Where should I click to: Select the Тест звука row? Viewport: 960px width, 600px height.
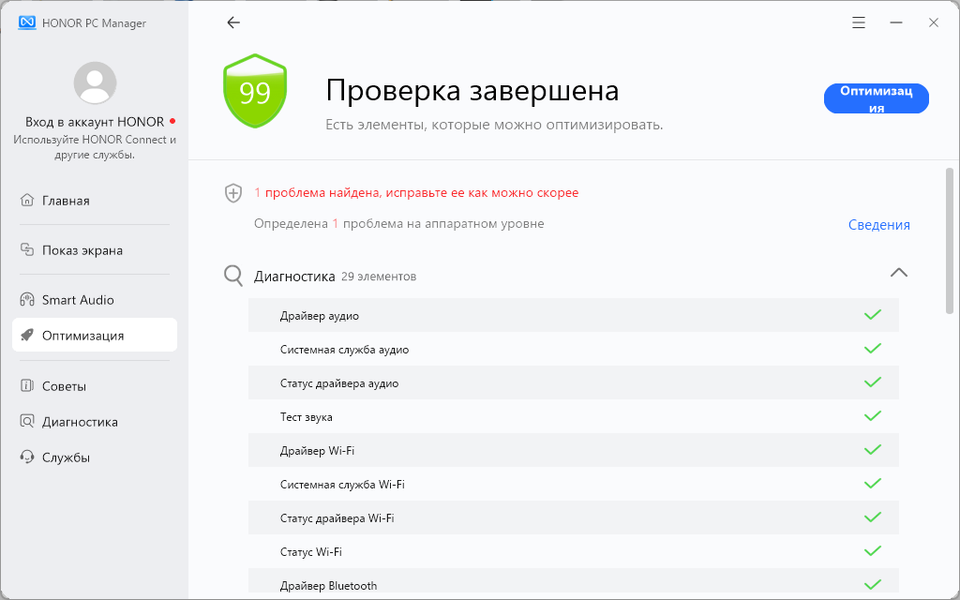(574, 416)
